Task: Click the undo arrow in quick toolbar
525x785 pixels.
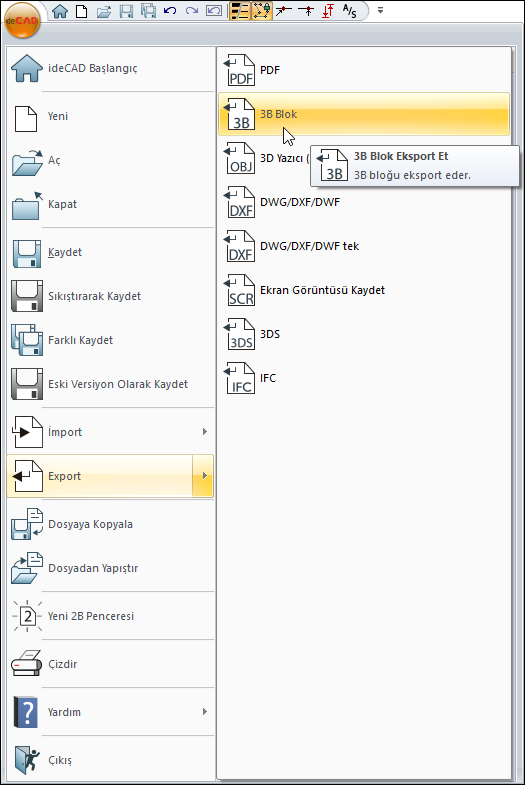Action: [x=170, y=11]
